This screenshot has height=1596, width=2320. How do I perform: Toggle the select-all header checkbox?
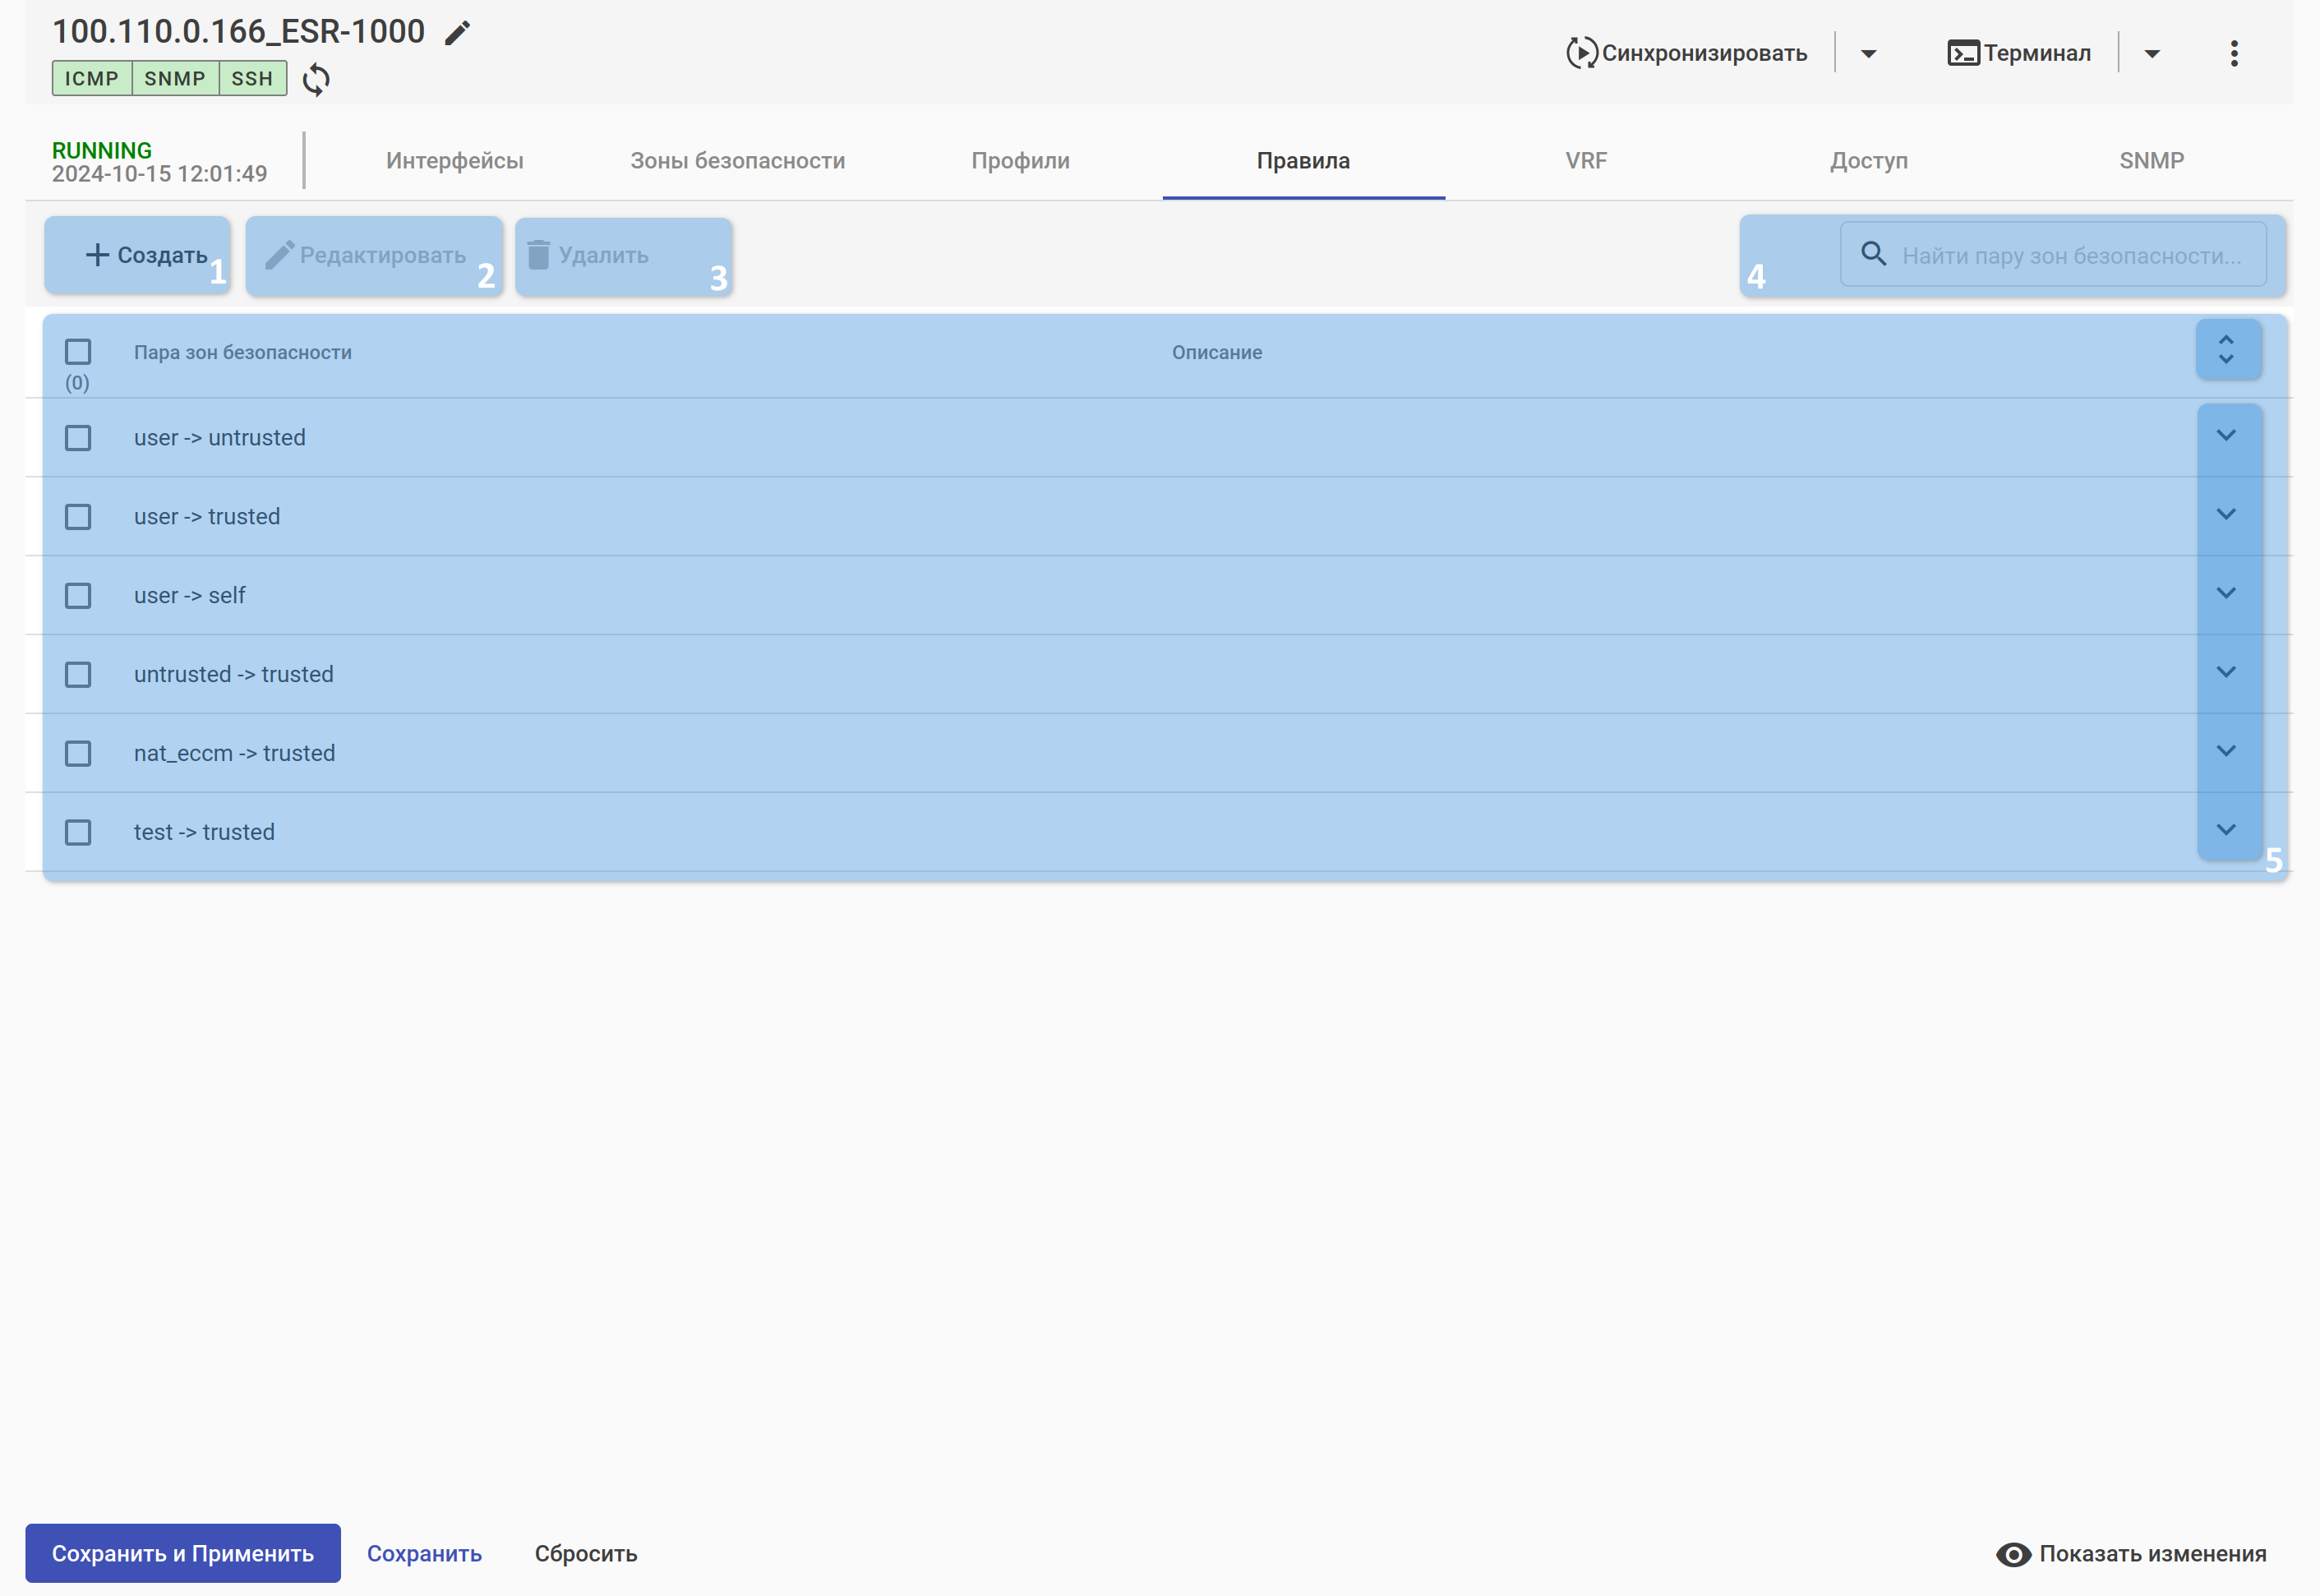pyautogui.click(x=78, y=352)
